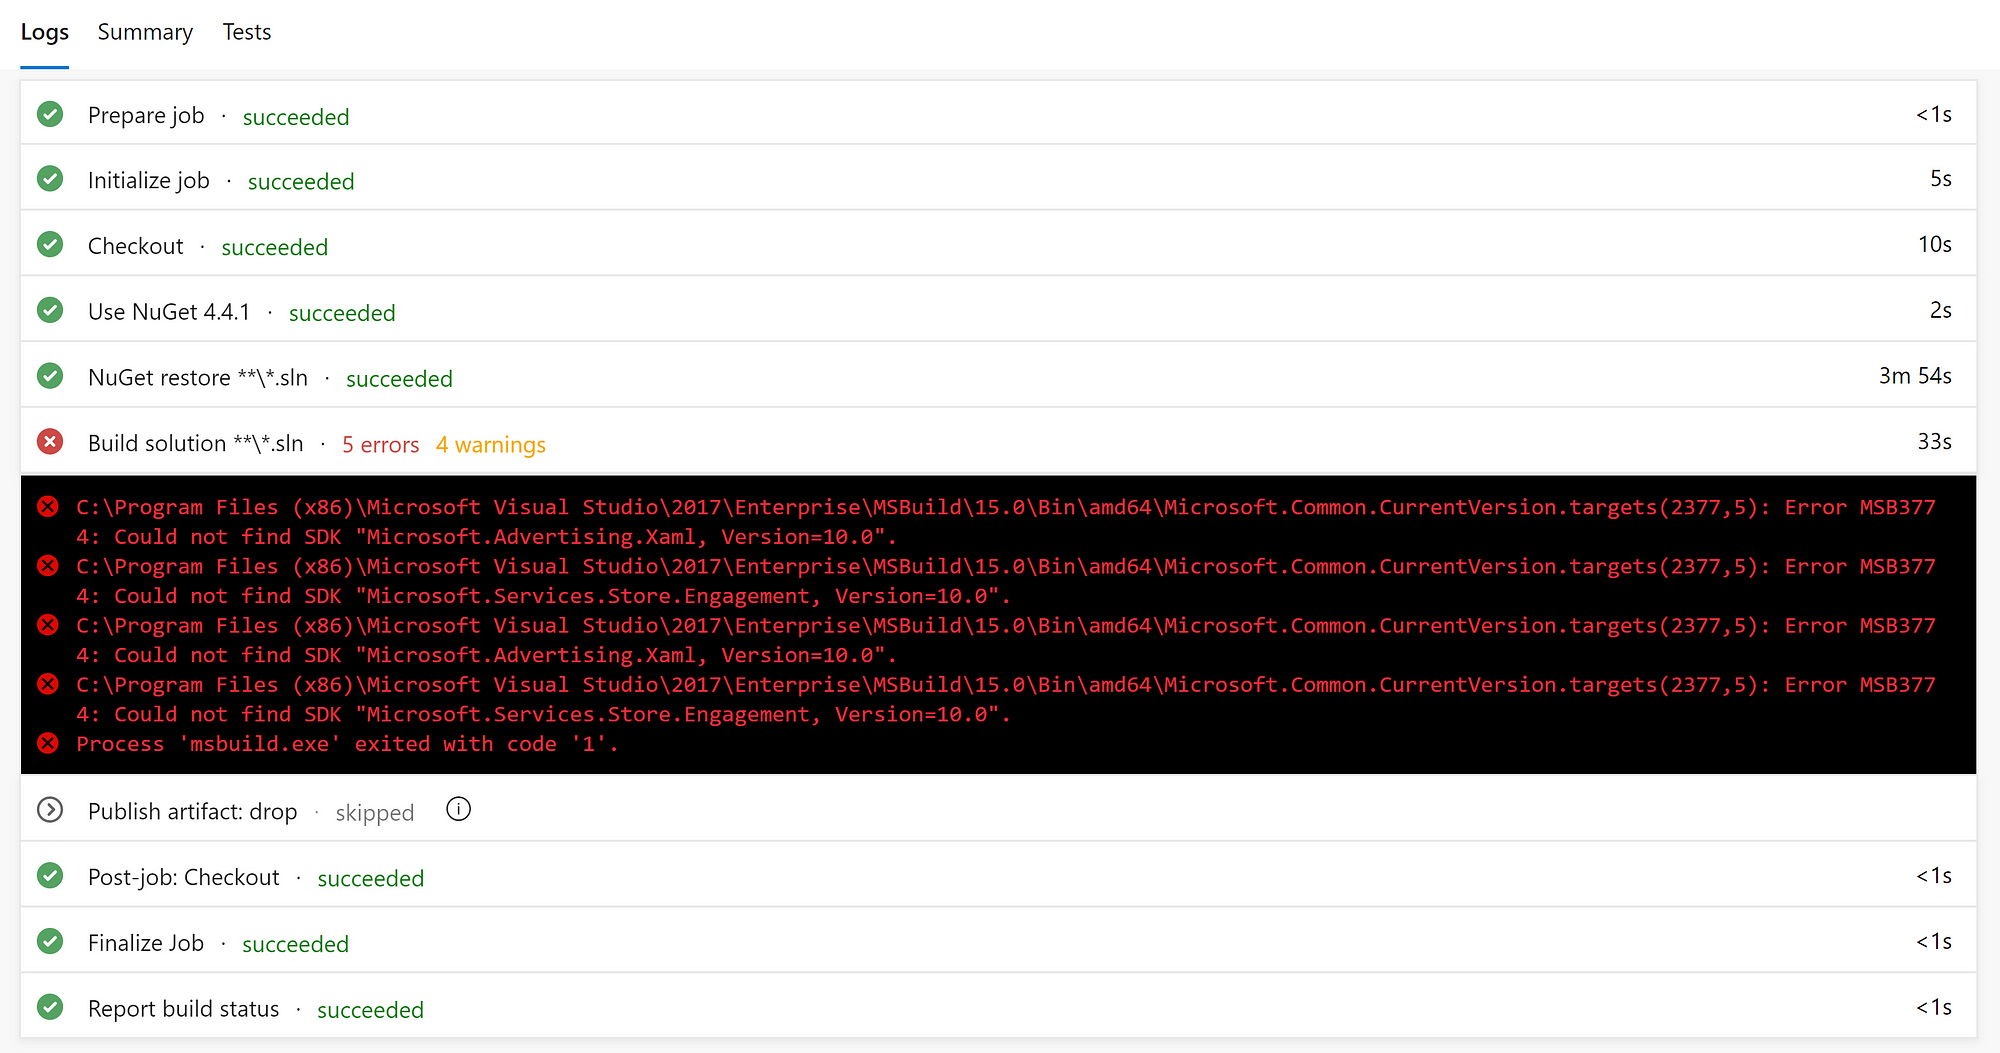Switch to the Logs tab

[45, 32]
